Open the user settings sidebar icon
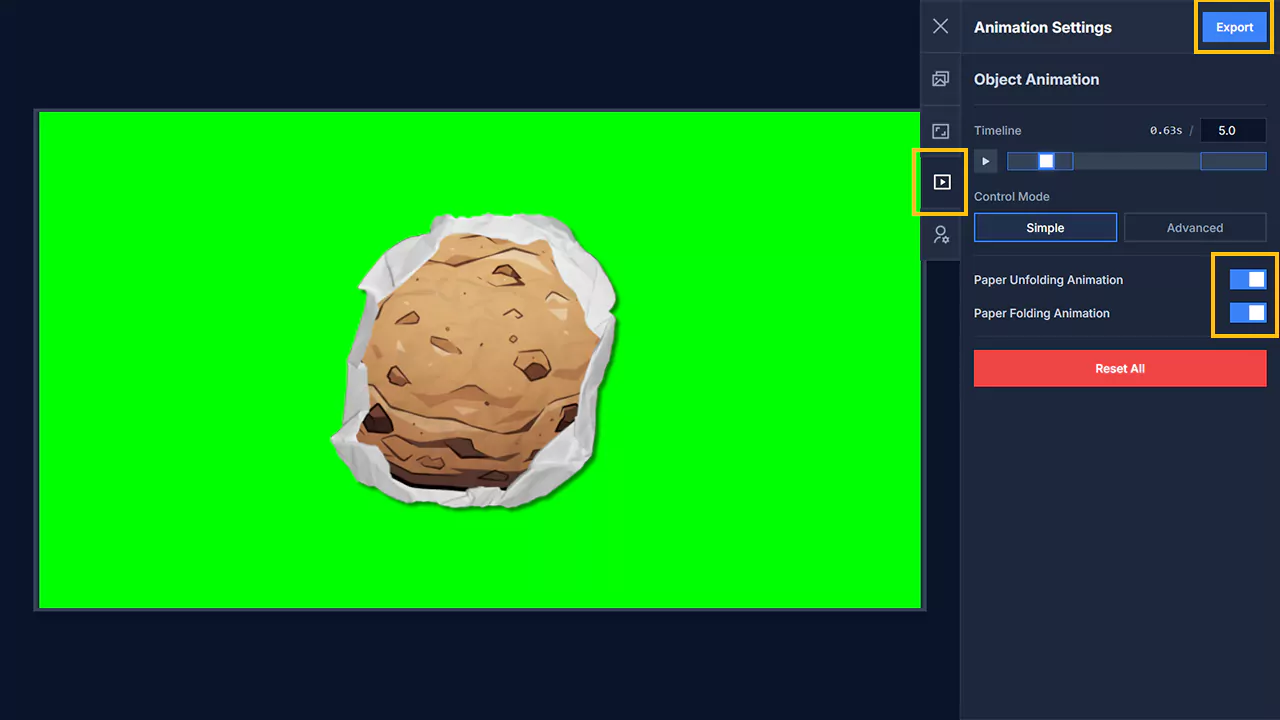Screen dimensions: 1280x720 (x=940, y=235)
